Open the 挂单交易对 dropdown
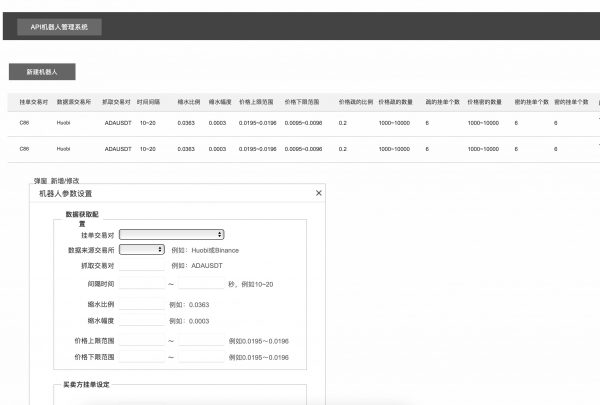600x405 pixels. [171, 234]
